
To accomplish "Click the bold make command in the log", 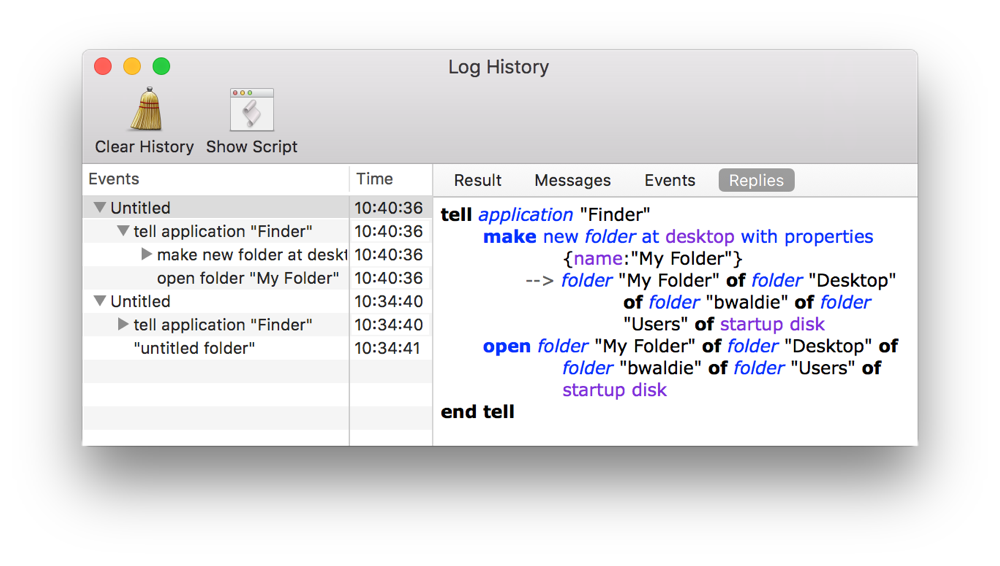I will (x=510, y=237).
